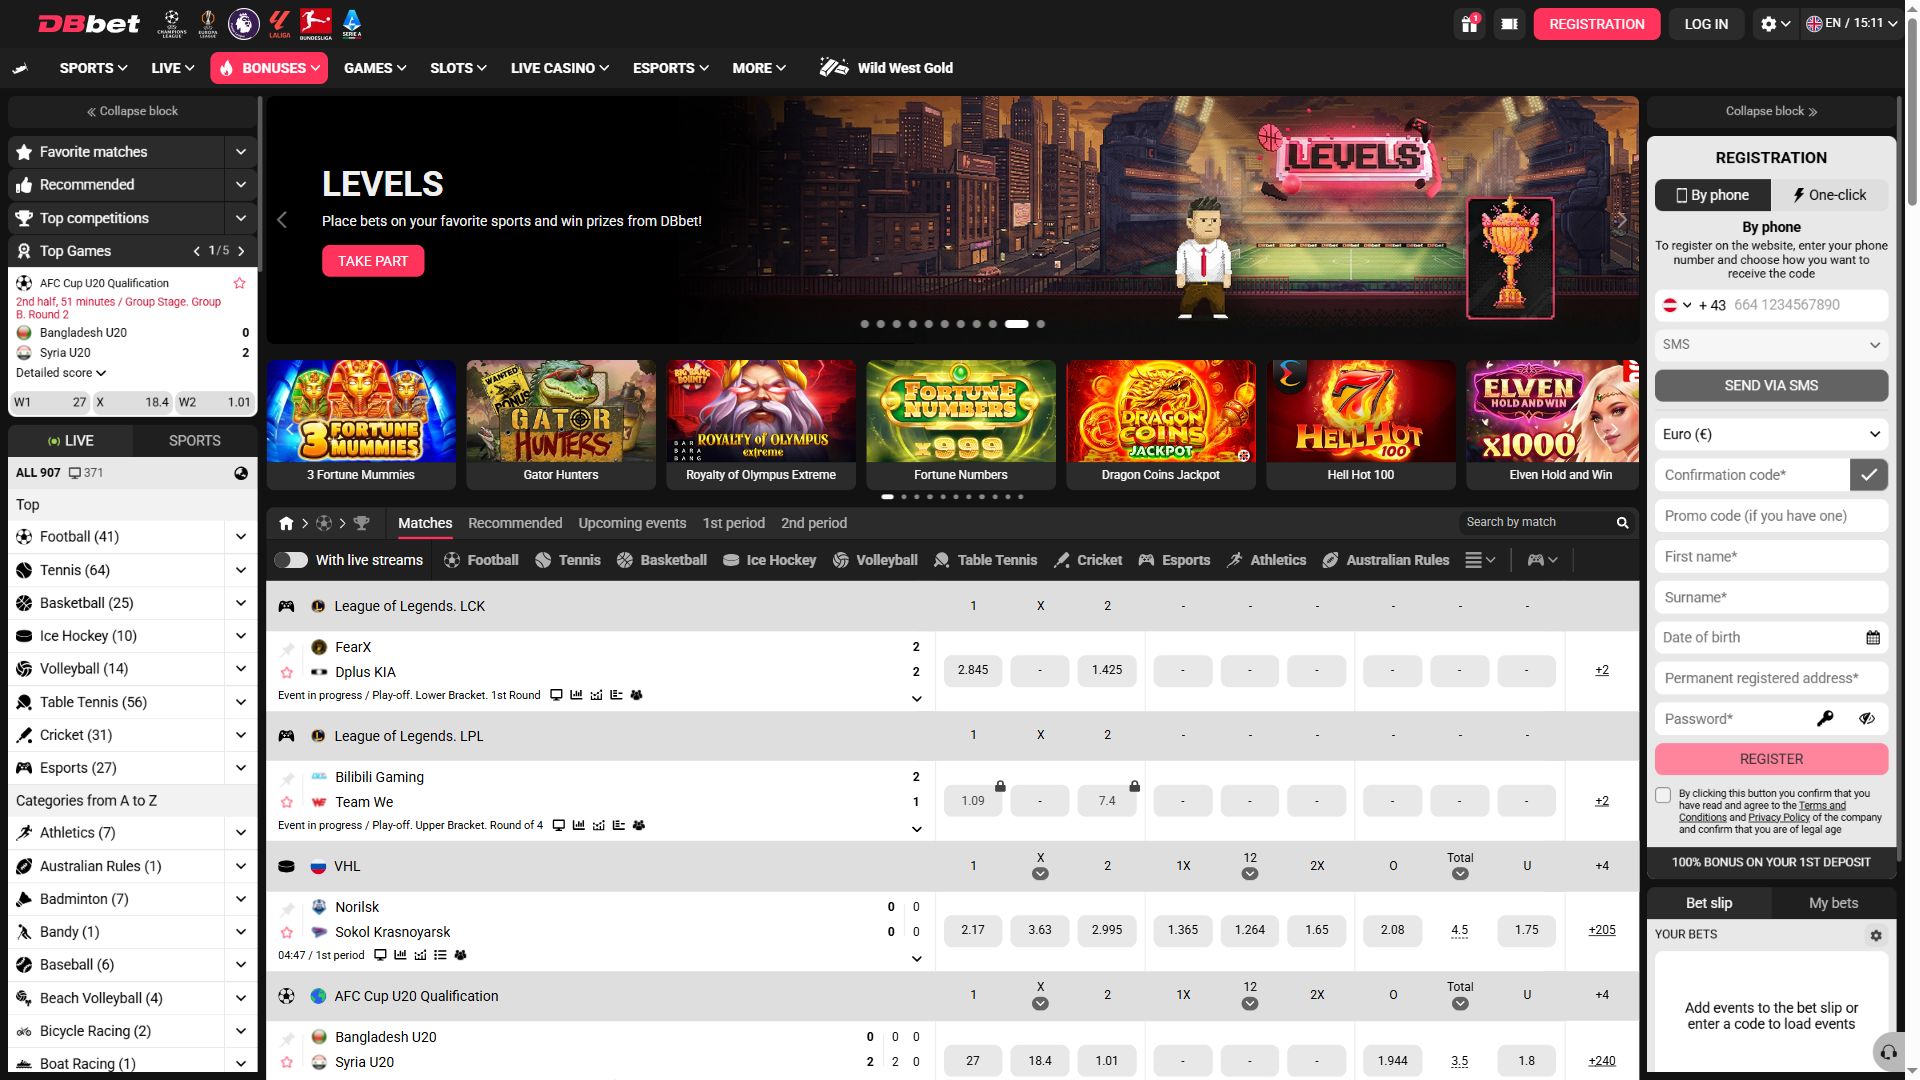1920x1080 pixels.
Task: Open the DBbet logo home link
Action: pos(89,24)
